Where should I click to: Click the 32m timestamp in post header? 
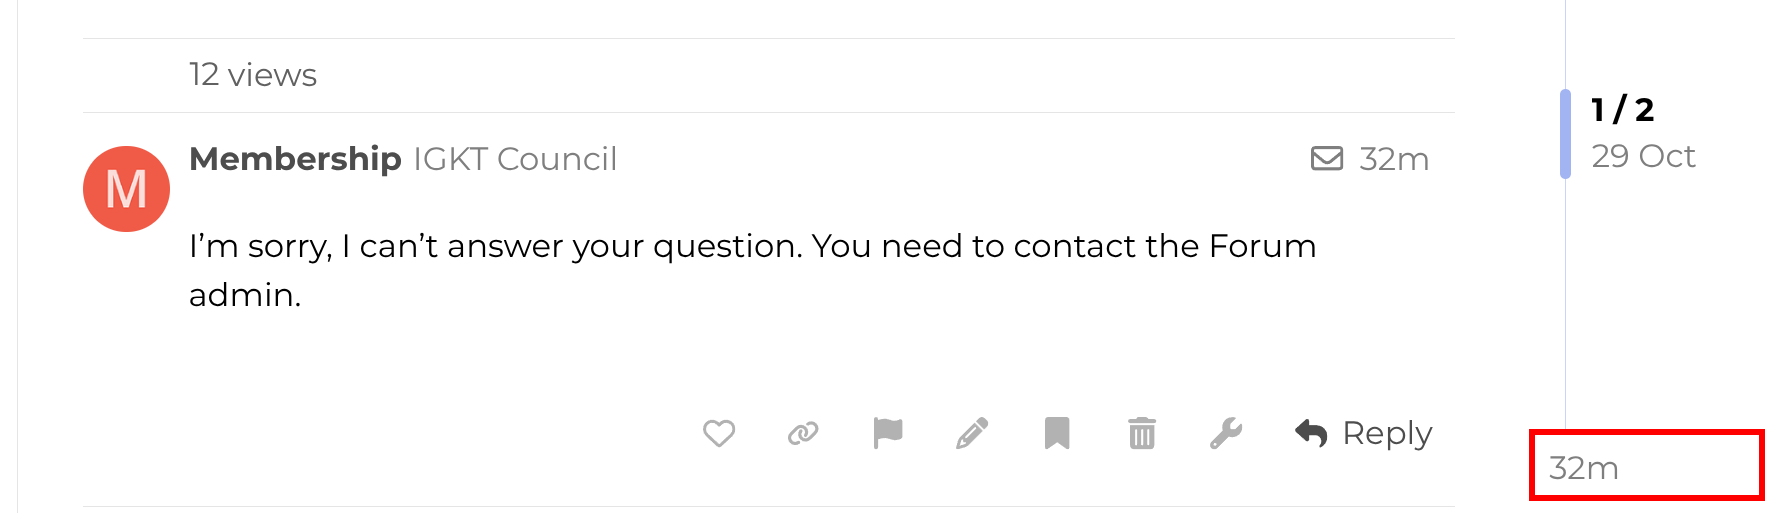pos(1394,159)
